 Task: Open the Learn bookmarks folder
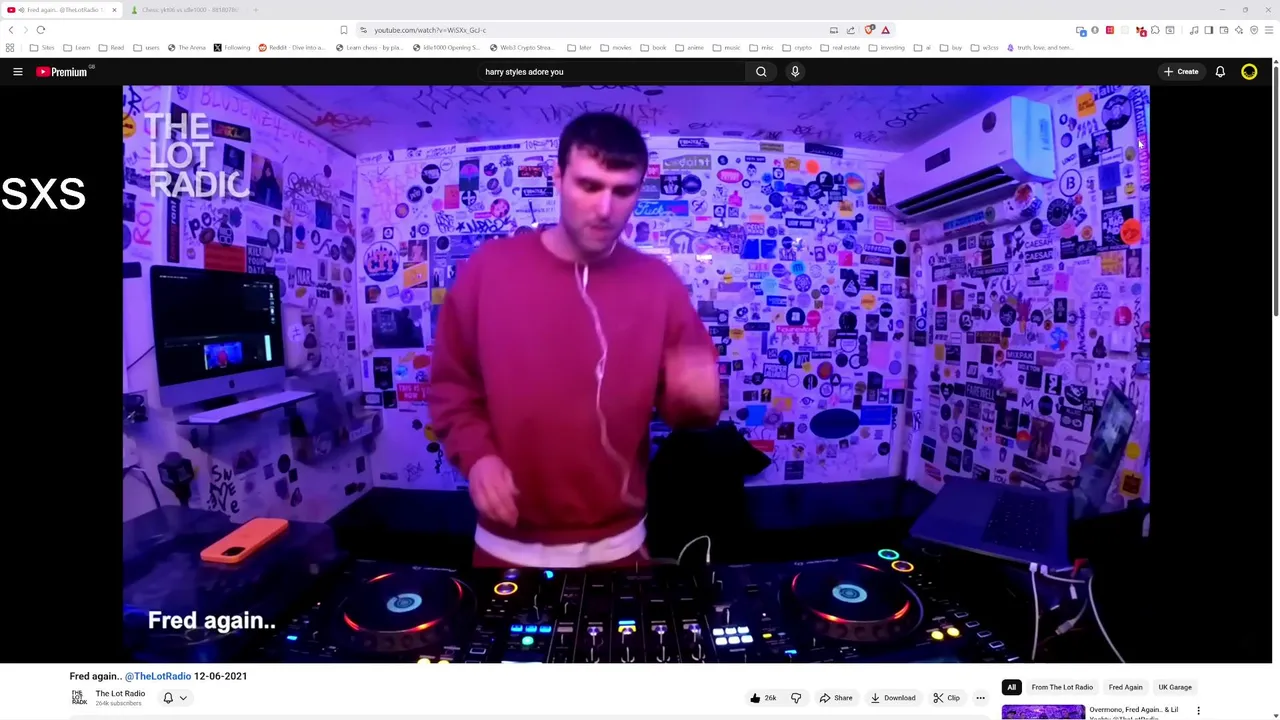pyautogui.click(x=77, y=48)
